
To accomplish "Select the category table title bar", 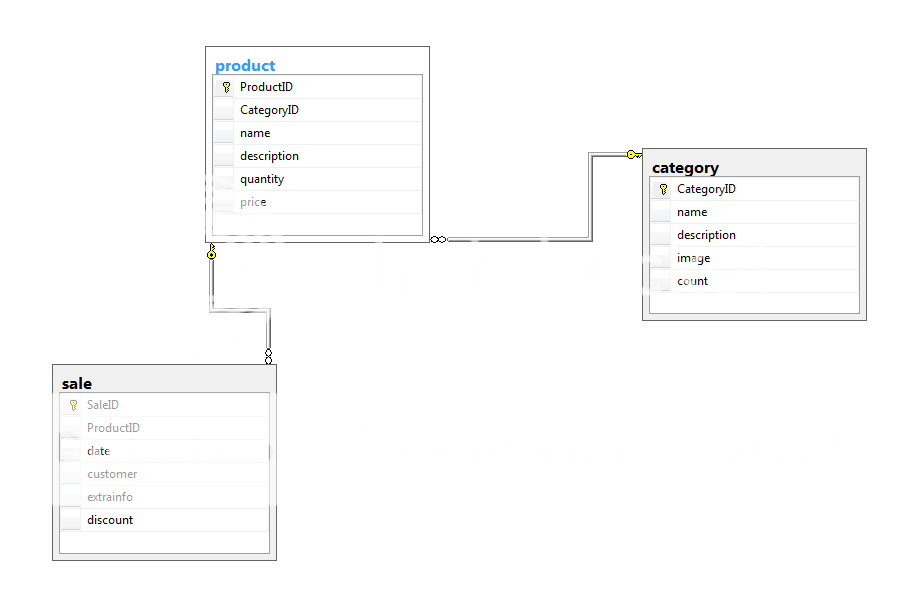I will [x=685, y=167].
